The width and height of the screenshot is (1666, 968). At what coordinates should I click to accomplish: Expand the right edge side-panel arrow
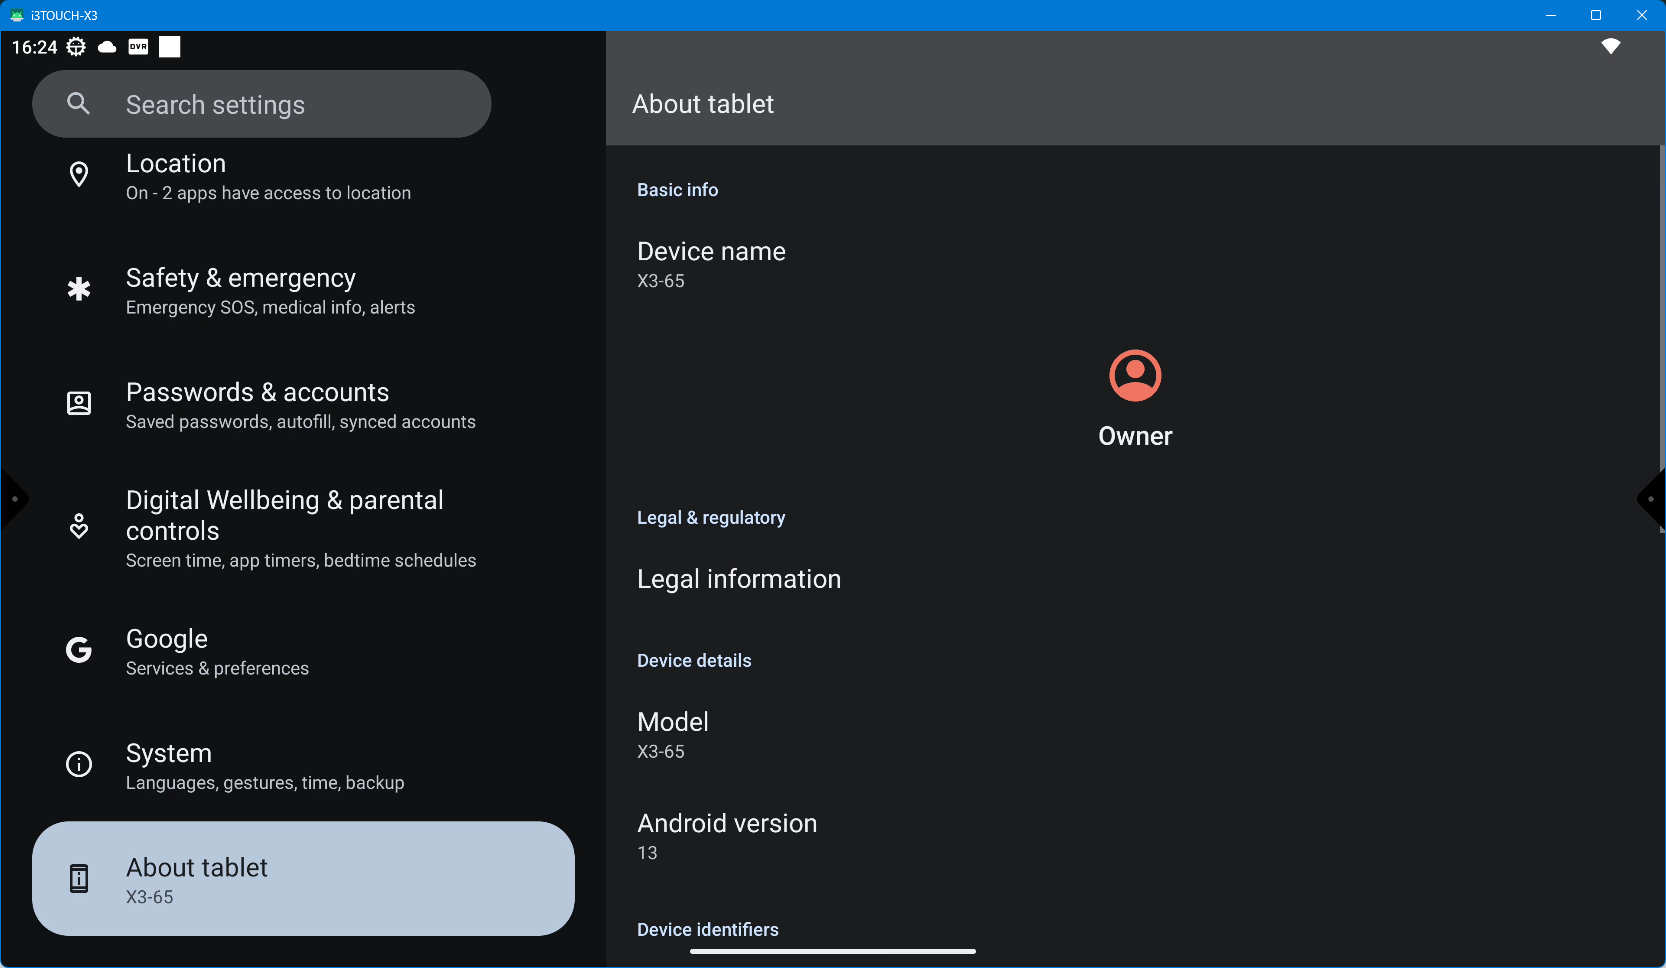[1652, 499]
